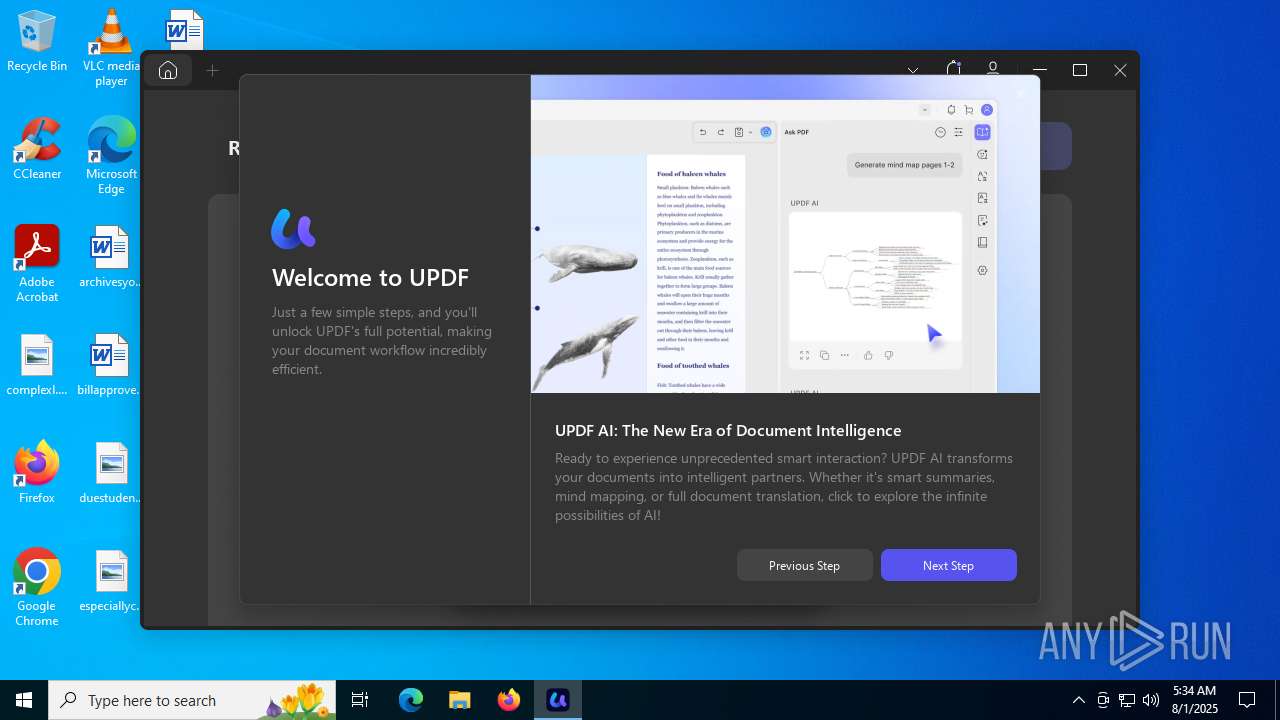Click the gift/notification icon in UPDF title bar
Viewport: 1280px width, 720px height.
click(953, 69)
